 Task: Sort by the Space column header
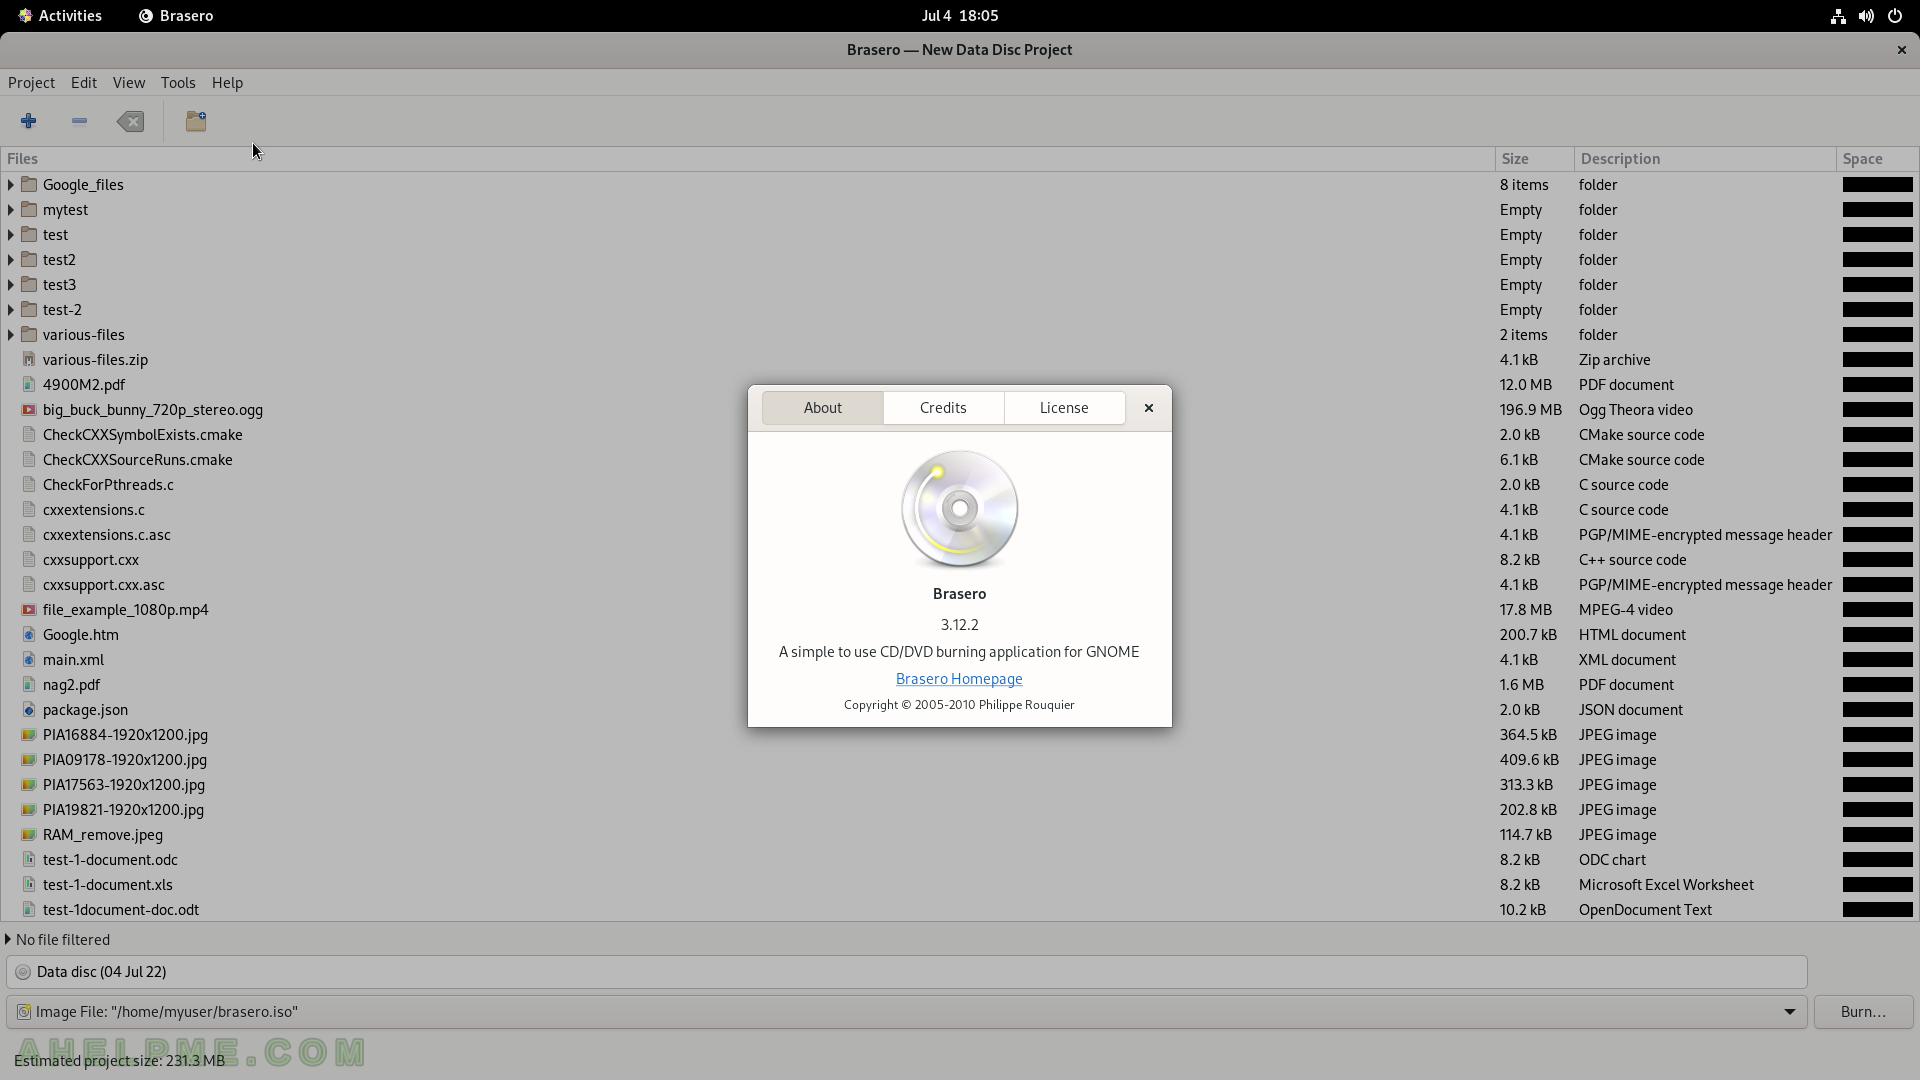click(x=1877, y=158)
